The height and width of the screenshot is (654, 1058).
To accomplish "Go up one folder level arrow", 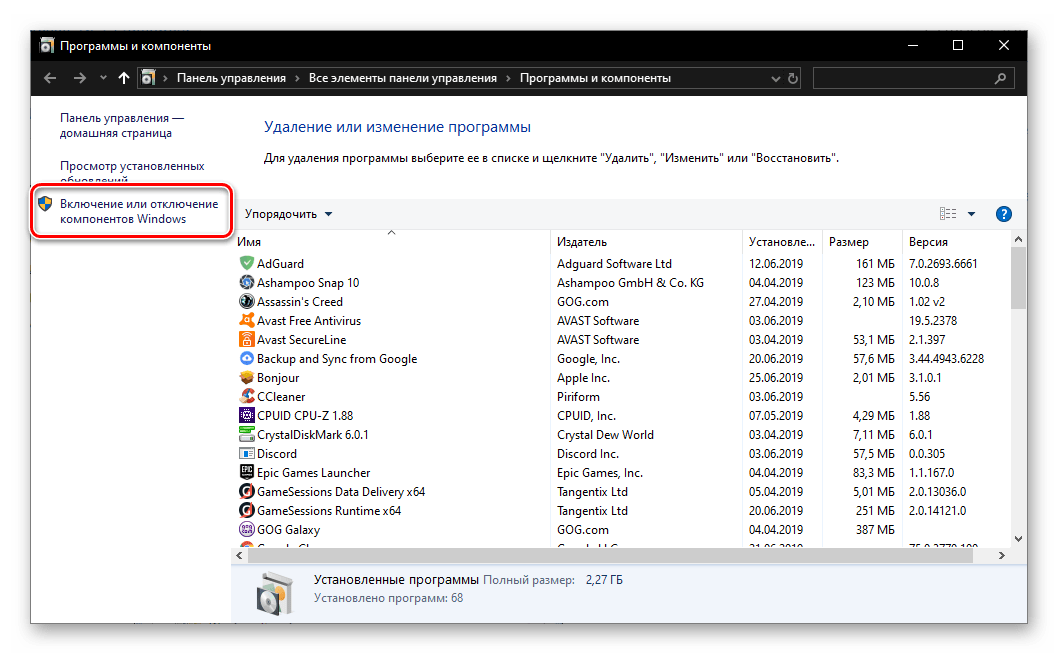I will coord(123,78).
